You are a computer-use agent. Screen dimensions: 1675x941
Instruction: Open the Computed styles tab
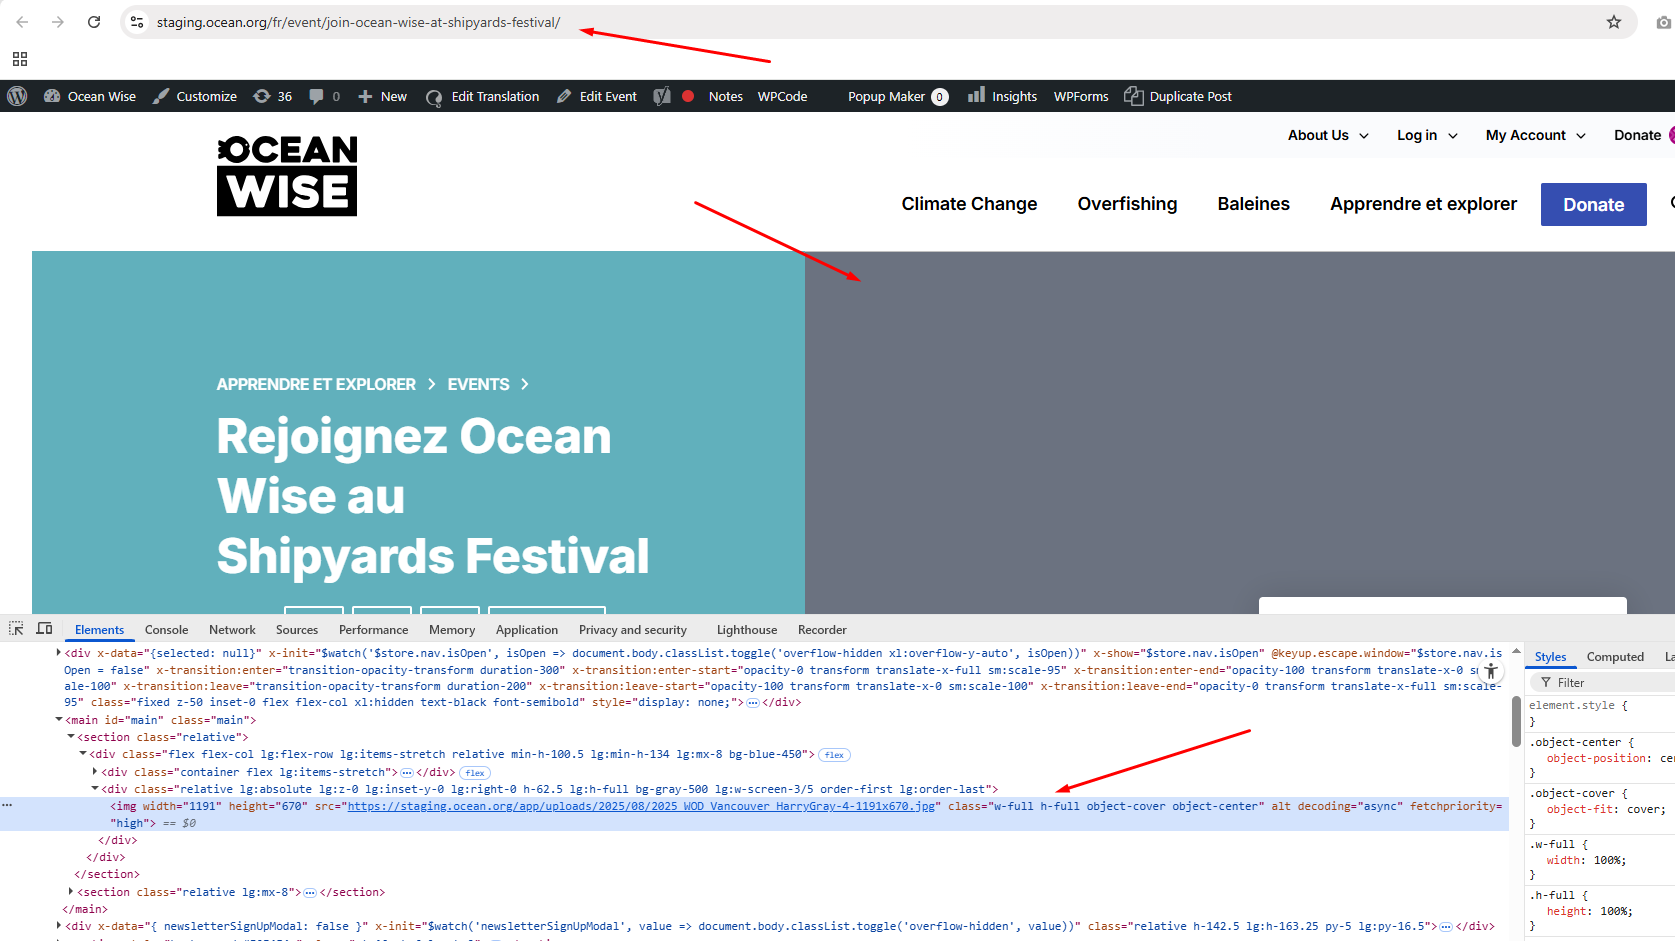[x=1614, y=657]
